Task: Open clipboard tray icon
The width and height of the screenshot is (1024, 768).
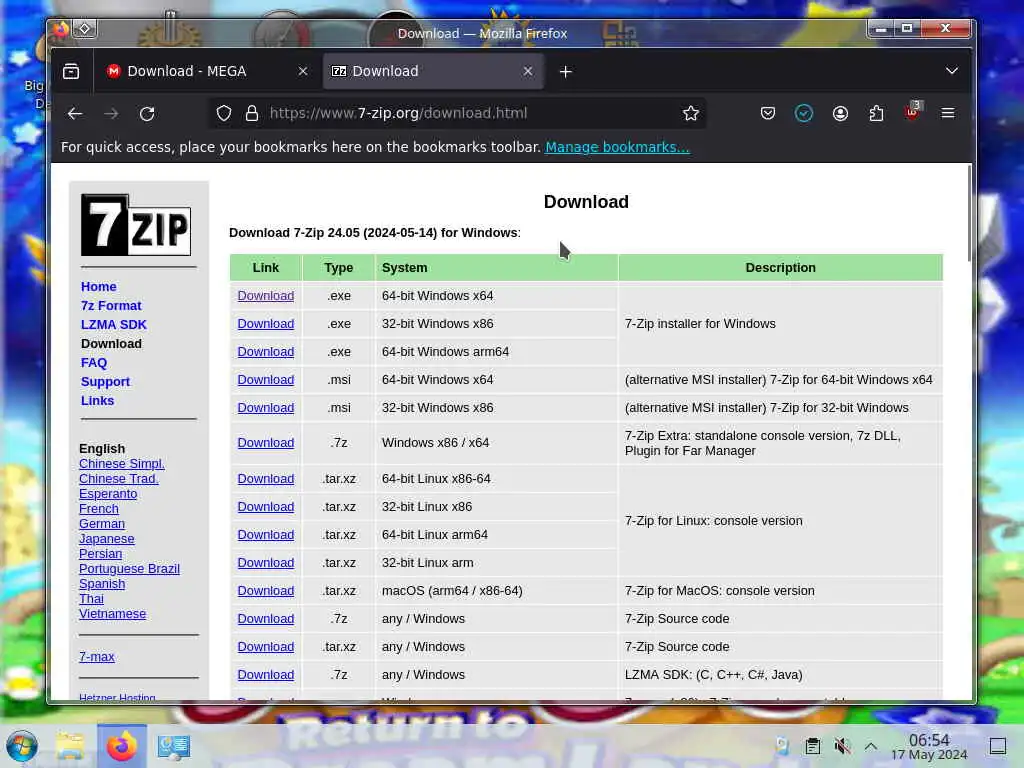Action: pyautogui.click(x=812, y=746)
